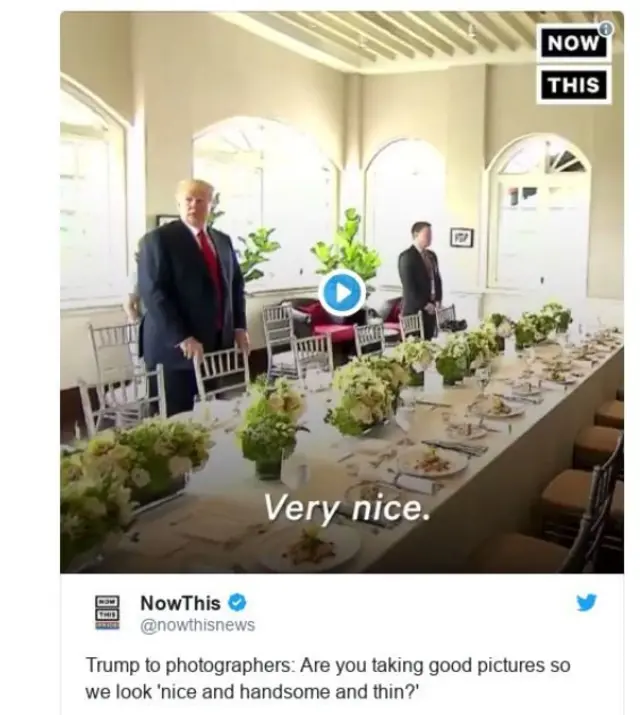
Task: Play the NowThis video
Action: click(341, 293)
